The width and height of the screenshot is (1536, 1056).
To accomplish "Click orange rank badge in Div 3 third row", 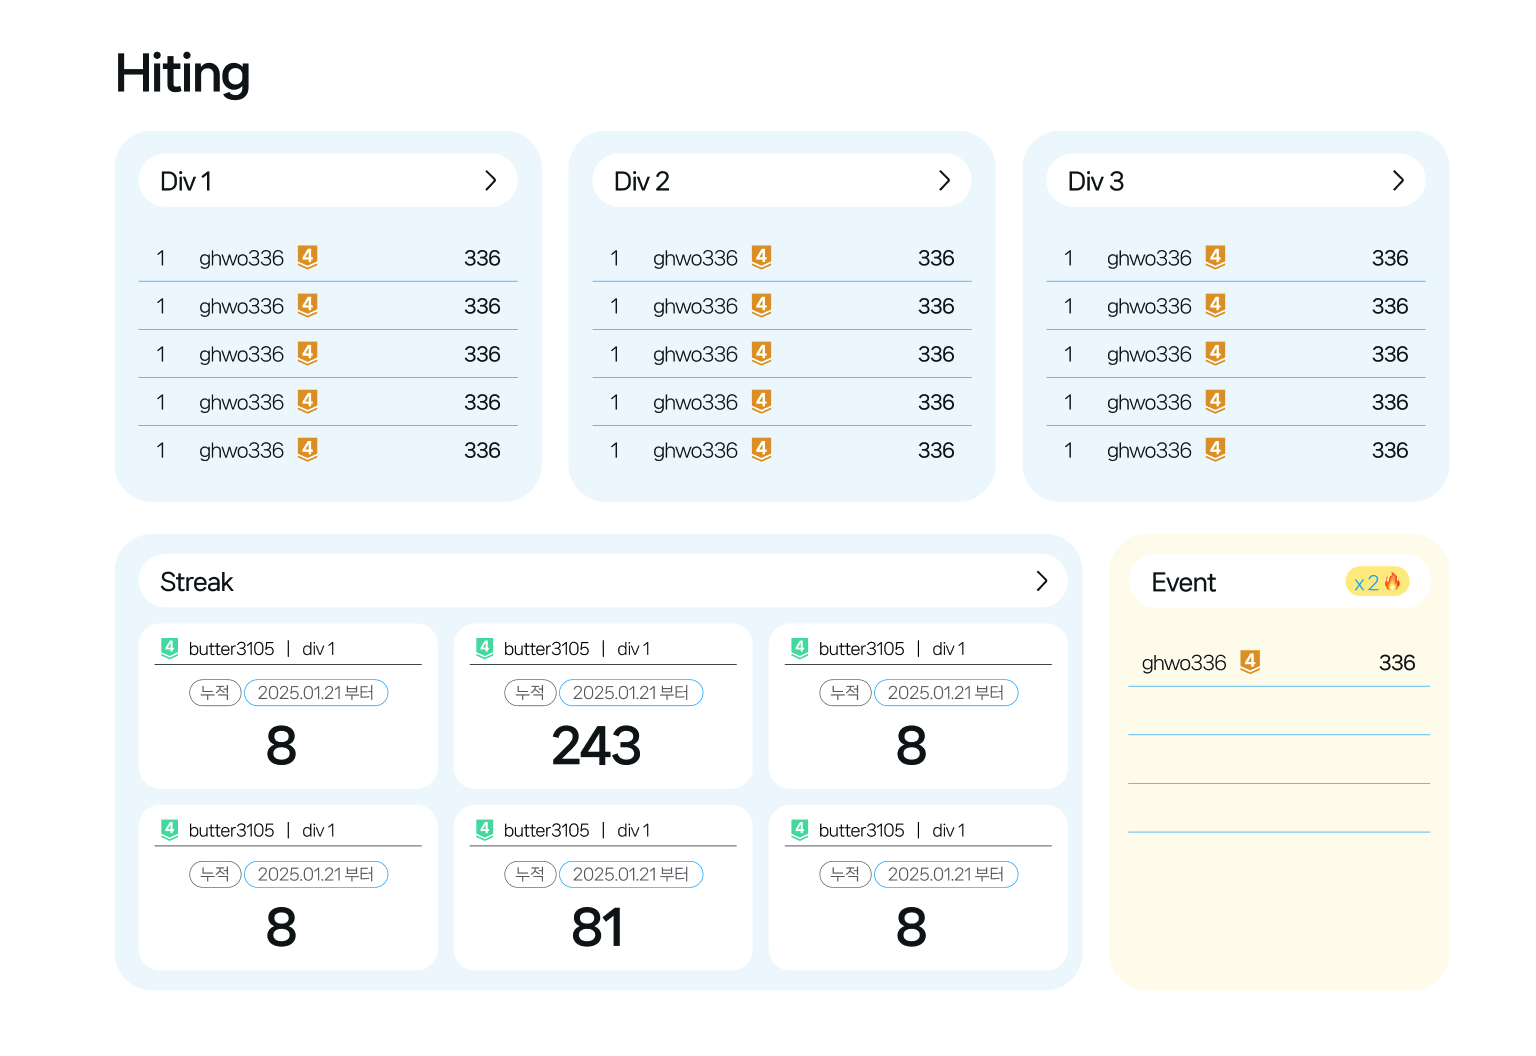I will [x=1216, y=353].
